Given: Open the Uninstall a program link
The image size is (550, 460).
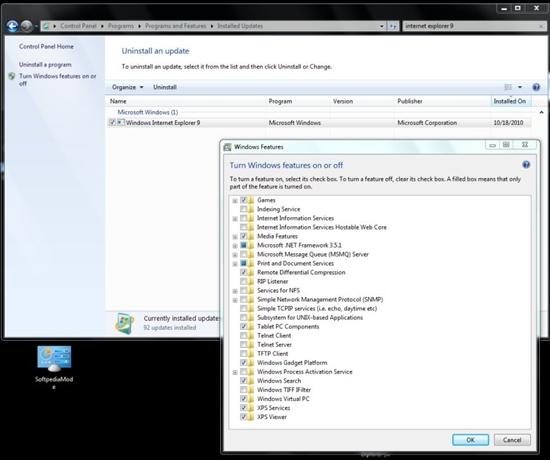Looking at the screenshot, I should point(45,65).
